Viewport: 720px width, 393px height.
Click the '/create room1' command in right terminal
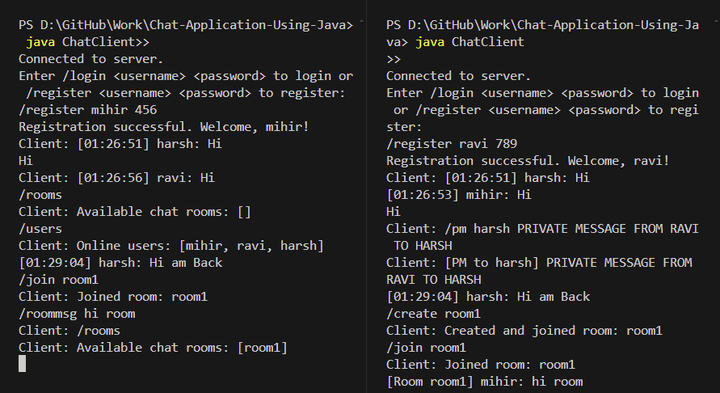[x=433, y=314]
